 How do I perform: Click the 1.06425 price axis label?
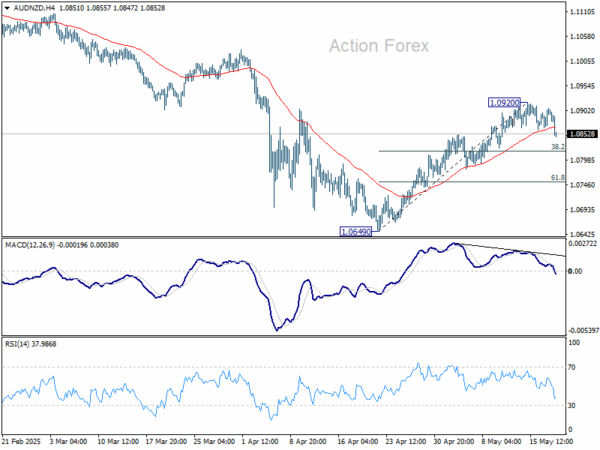point(581,234)
